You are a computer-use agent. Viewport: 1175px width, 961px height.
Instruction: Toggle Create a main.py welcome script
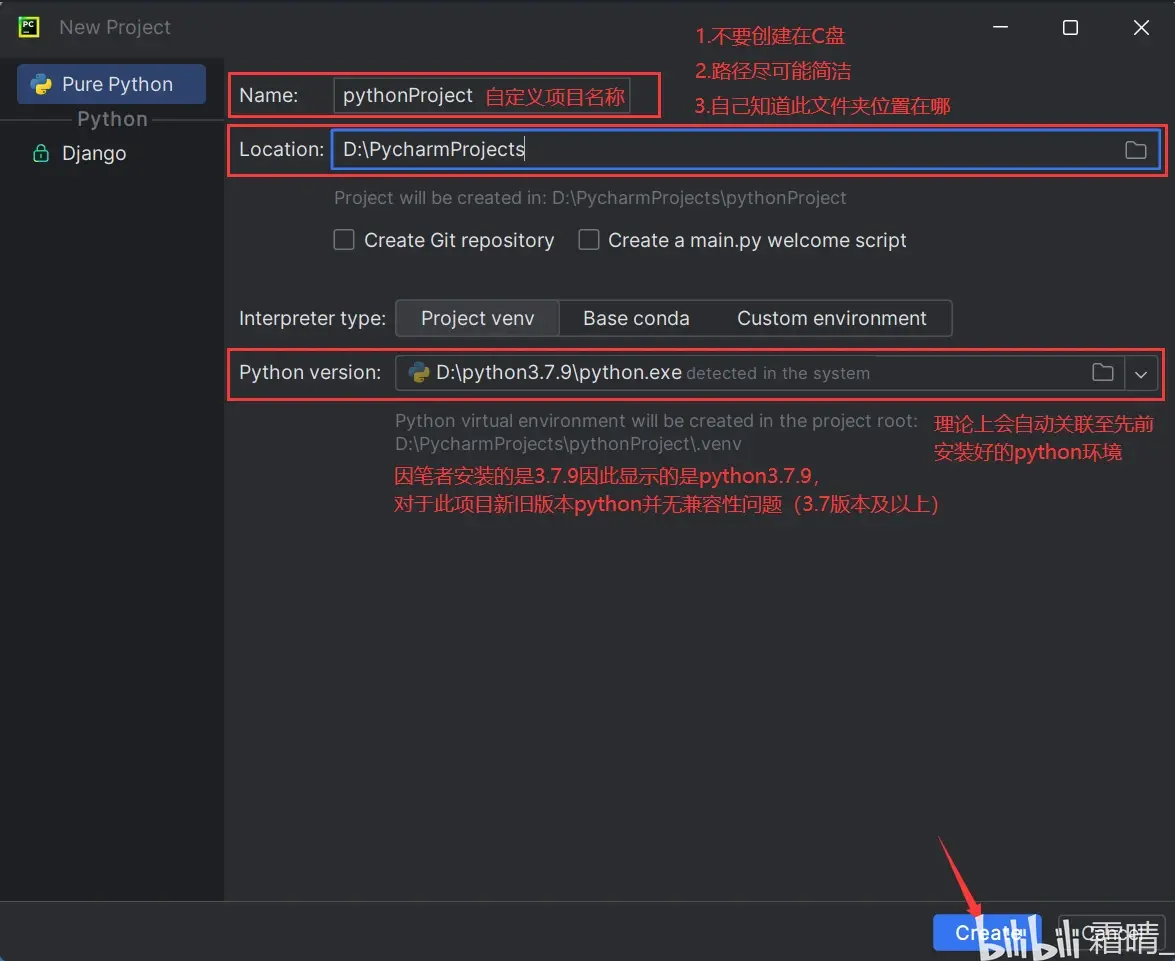click(x=589, y=240)
